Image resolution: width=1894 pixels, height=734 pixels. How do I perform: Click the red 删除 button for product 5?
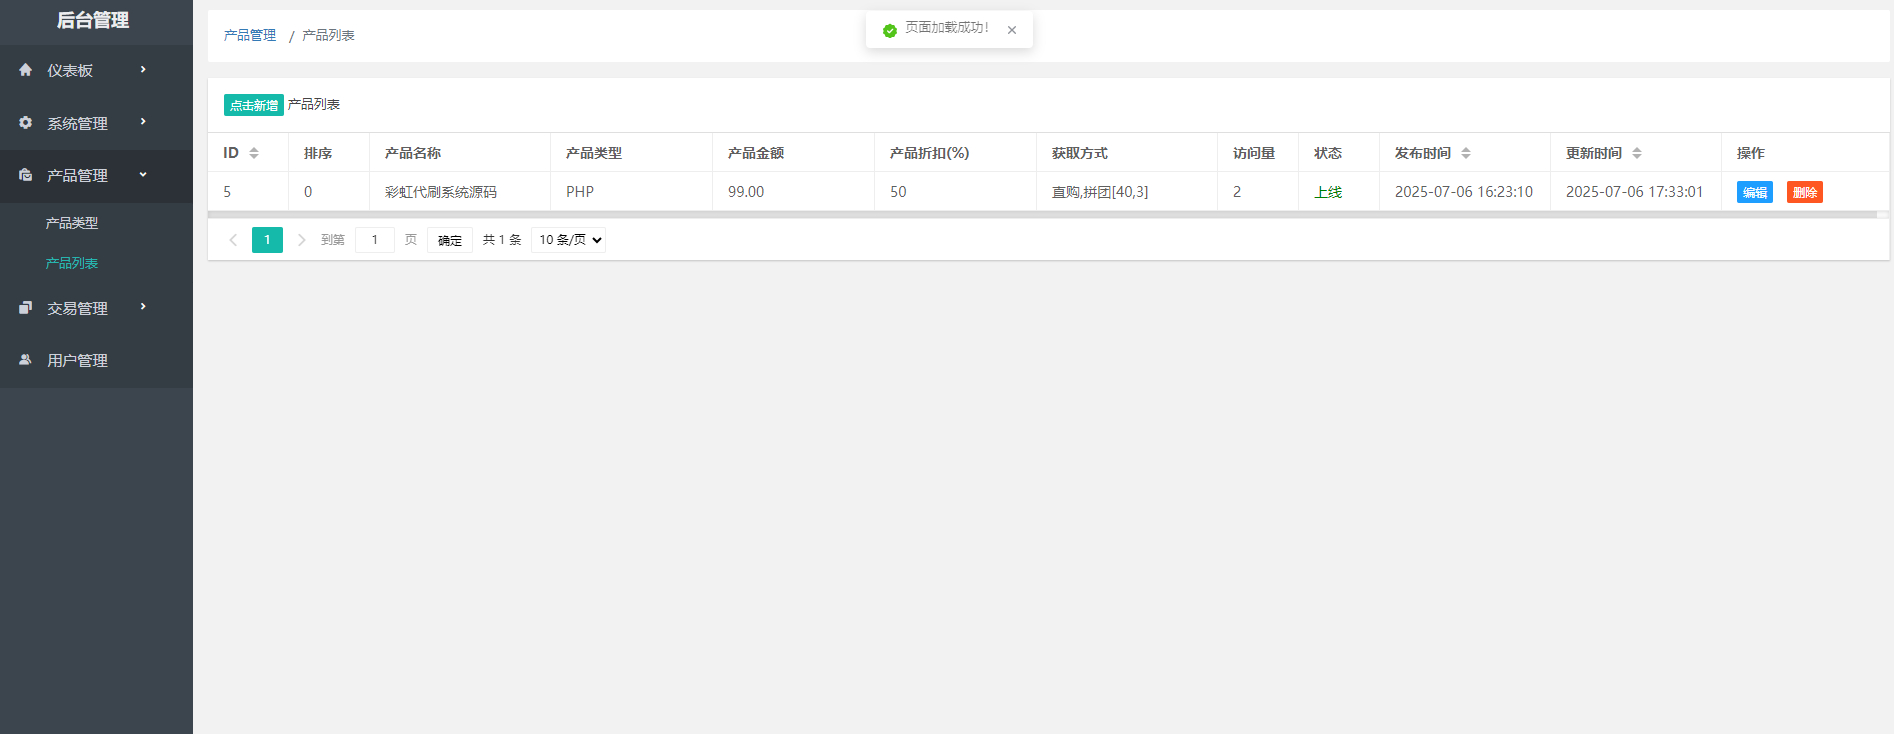tap(1804, 192)
